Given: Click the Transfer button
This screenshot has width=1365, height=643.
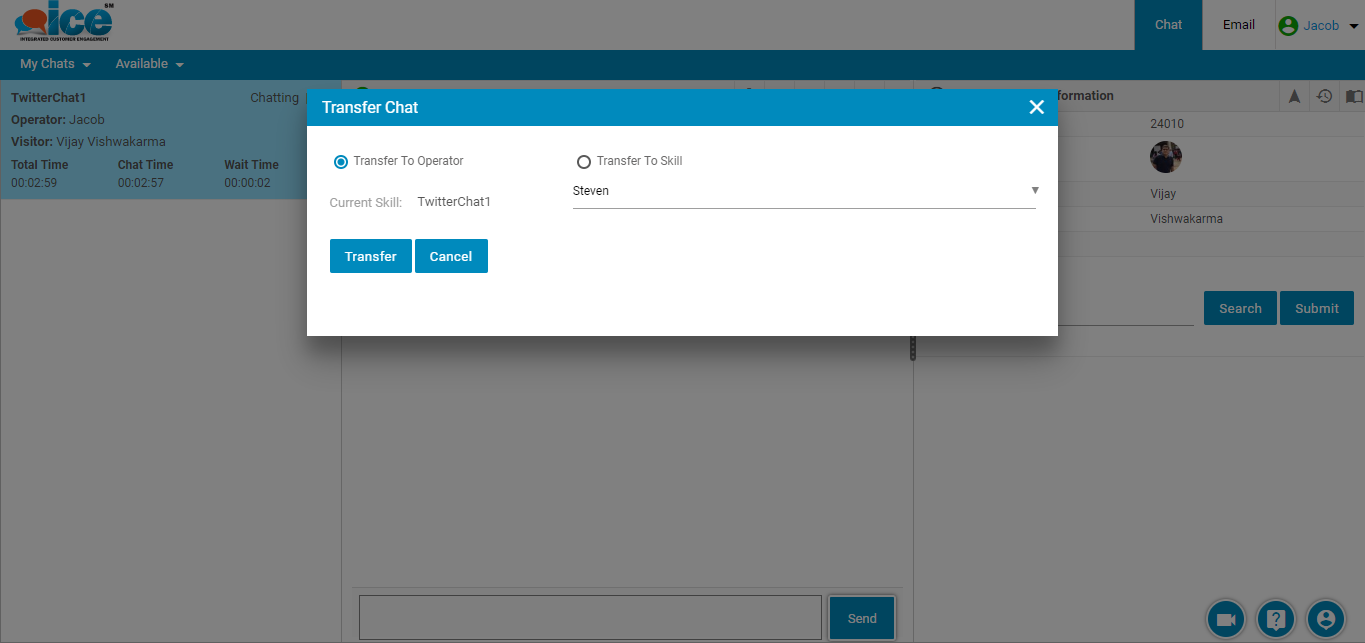Looking at the screenshot, I should [x=370, y=256].
